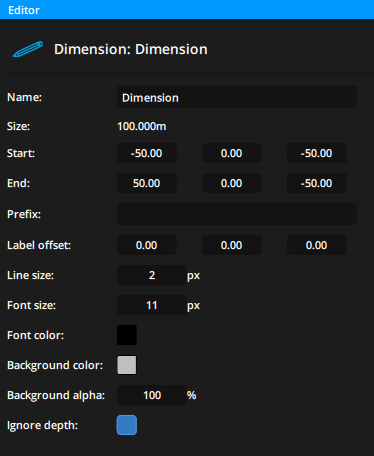The height and width of the screenshot is (456, 374).
Task: Click the 'End:' label
Action: pos(18,183)
